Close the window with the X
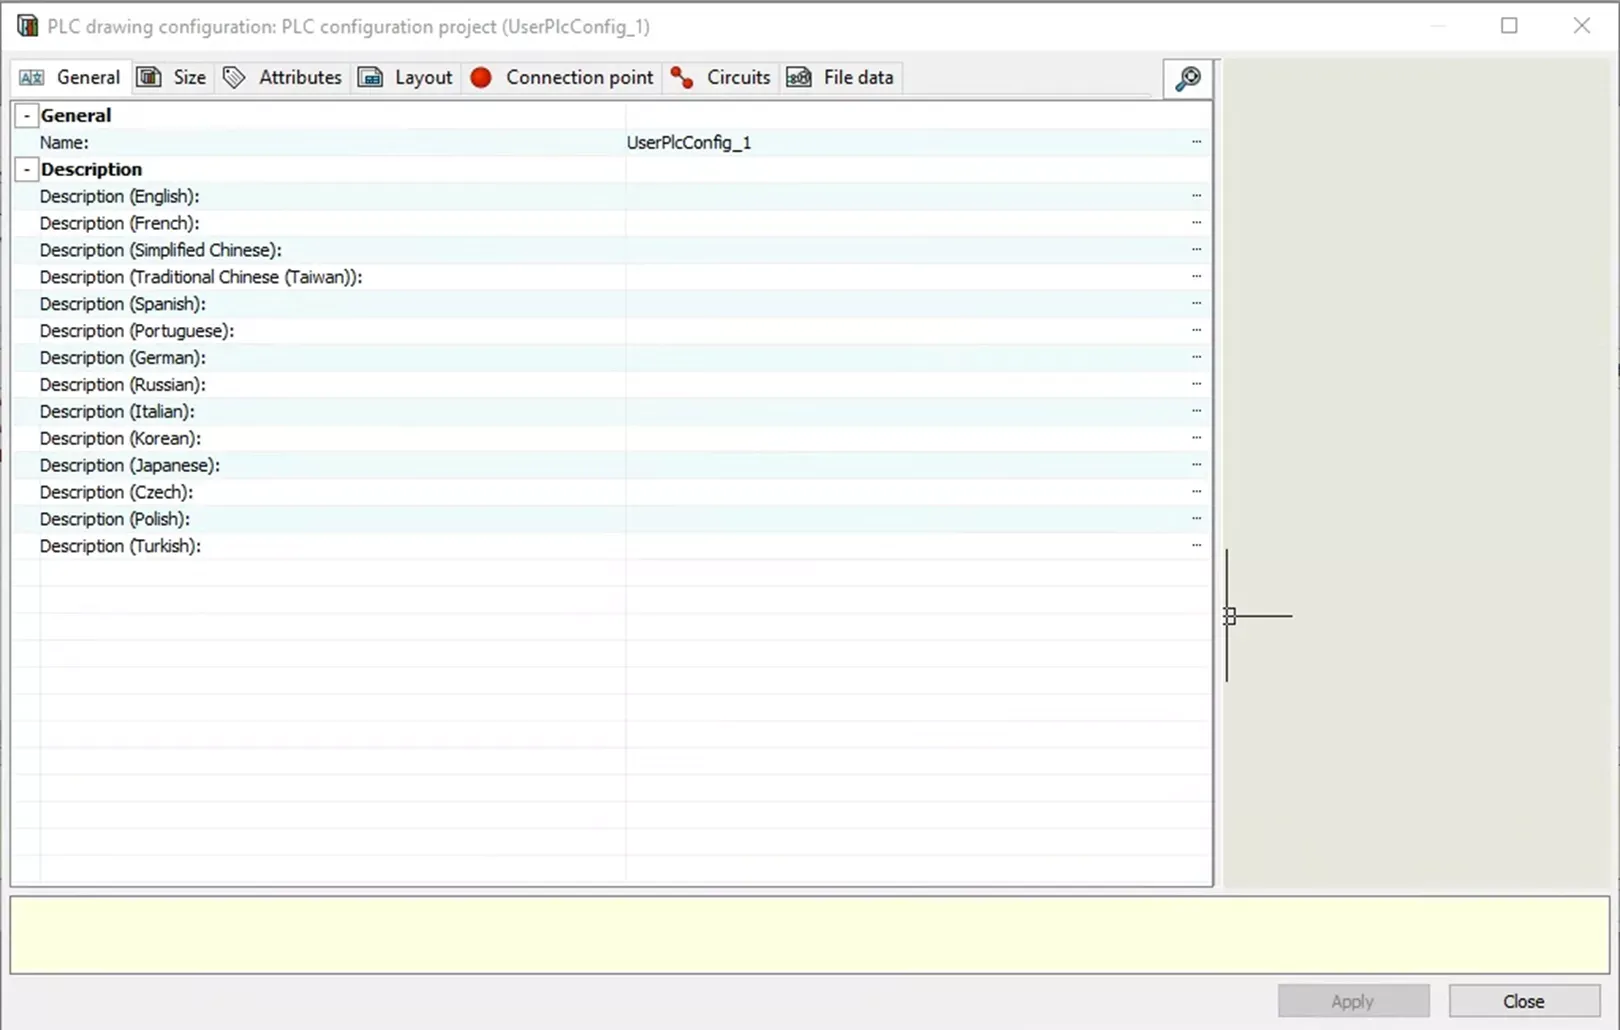The height and width of the screenshot is (1030, 1620). point(1582,26)
